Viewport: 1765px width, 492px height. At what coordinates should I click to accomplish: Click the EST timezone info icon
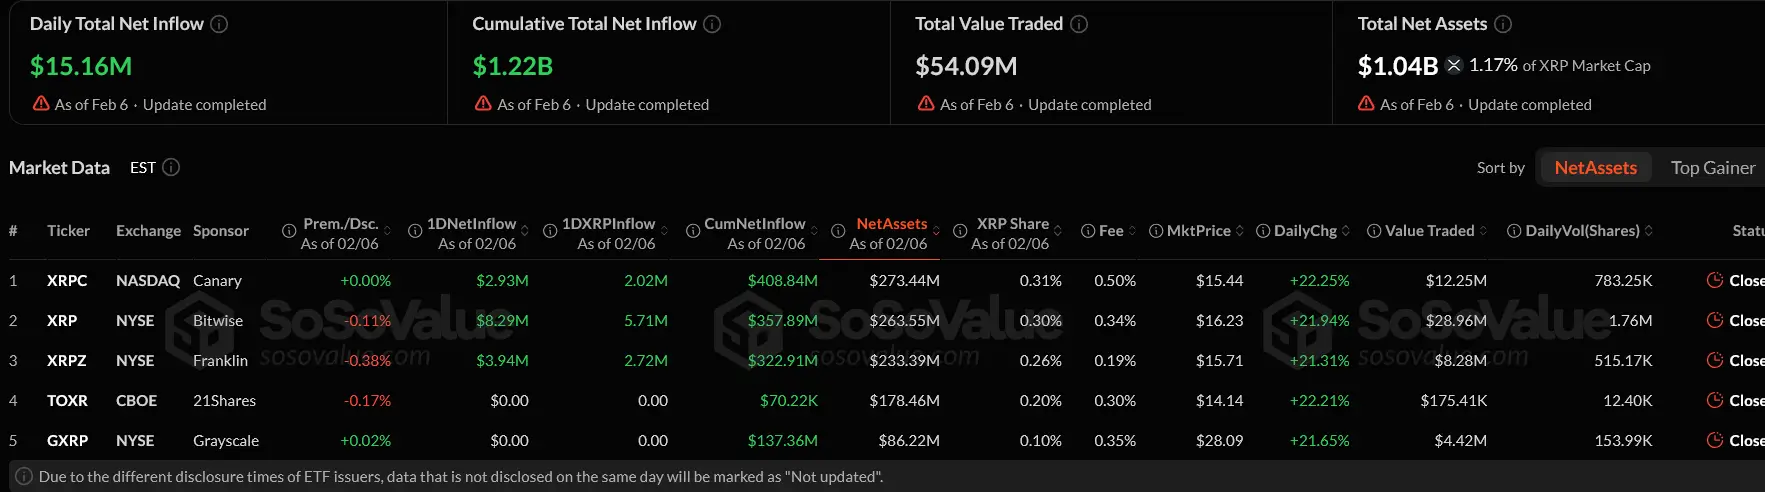pos(171,167)
